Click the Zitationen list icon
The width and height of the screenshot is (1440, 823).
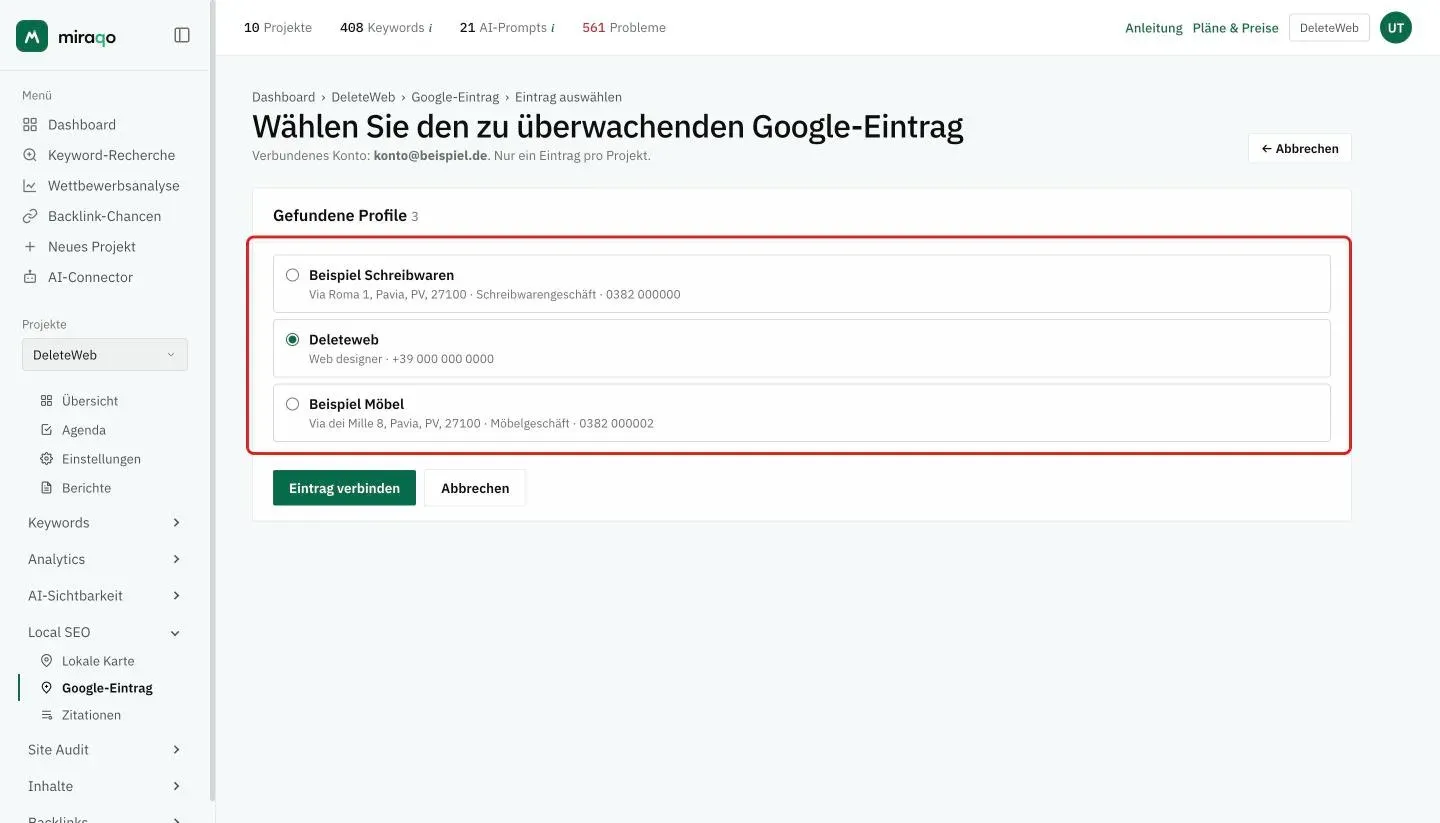[46, 715]
